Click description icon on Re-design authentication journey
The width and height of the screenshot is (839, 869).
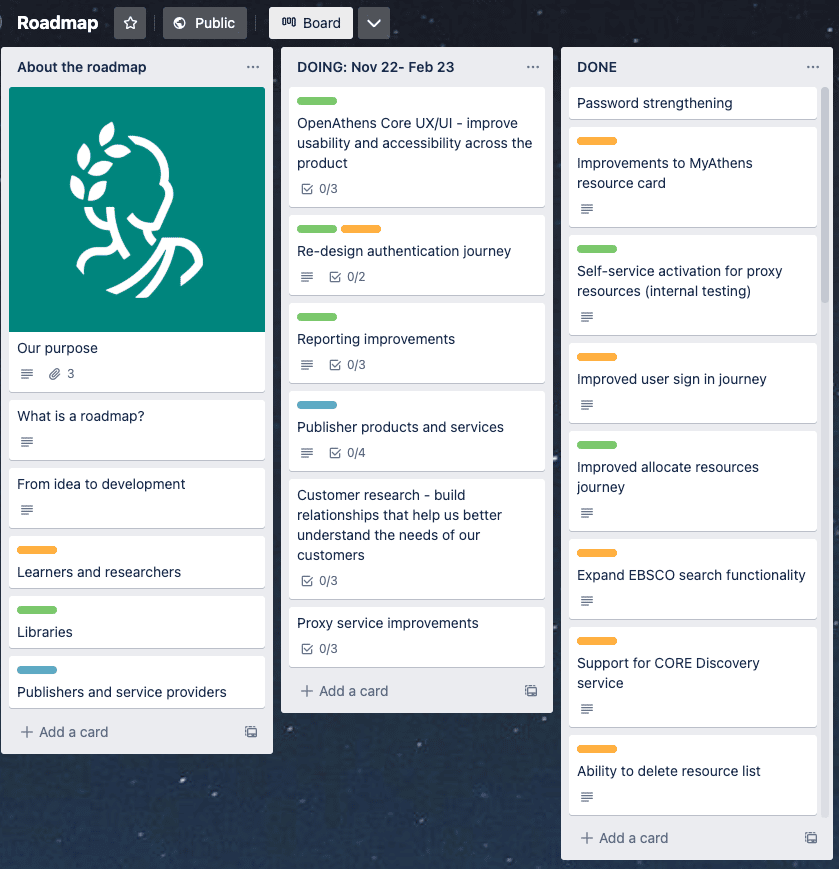click(306, 277)
